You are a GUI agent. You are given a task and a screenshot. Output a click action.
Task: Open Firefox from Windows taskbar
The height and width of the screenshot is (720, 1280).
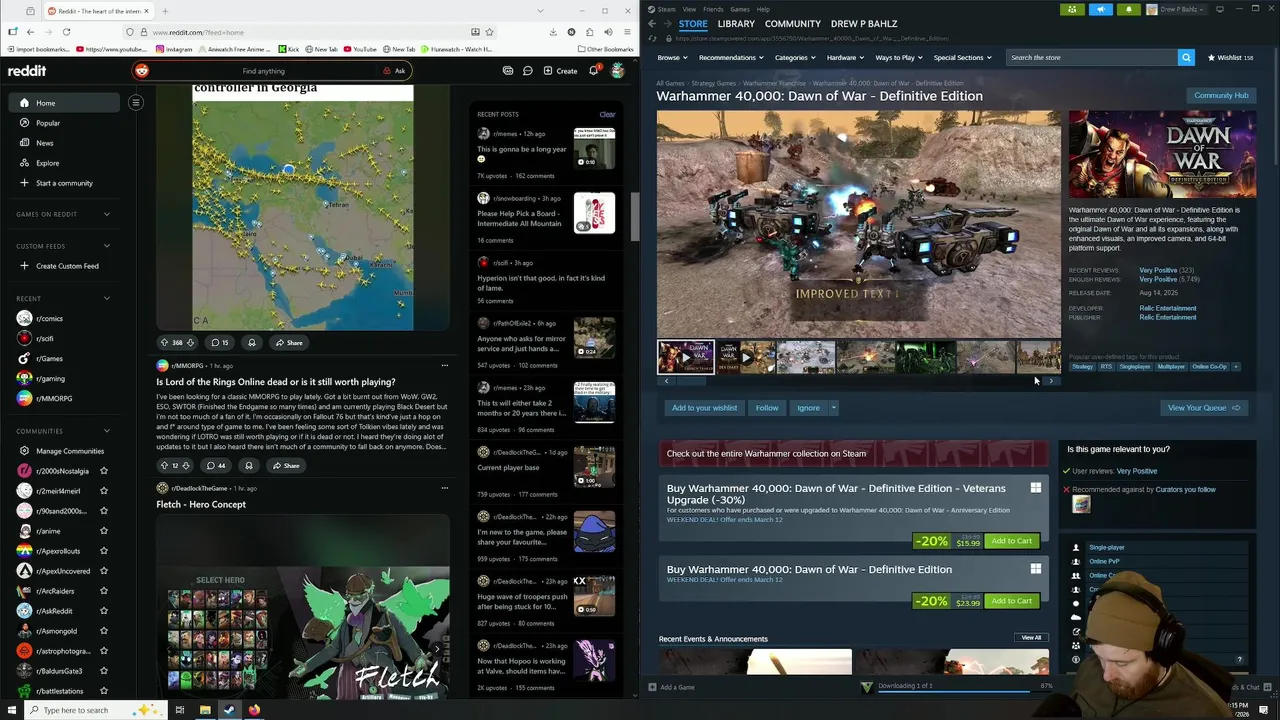coord(254,710)
